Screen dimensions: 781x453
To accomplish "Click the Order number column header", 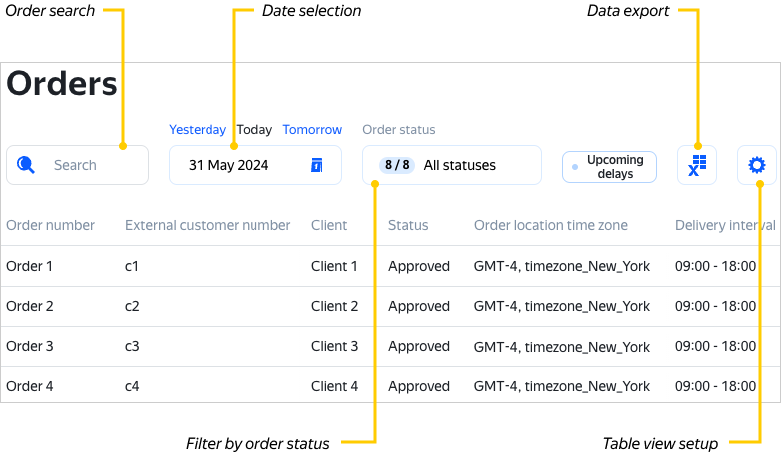I will [50, 225].
